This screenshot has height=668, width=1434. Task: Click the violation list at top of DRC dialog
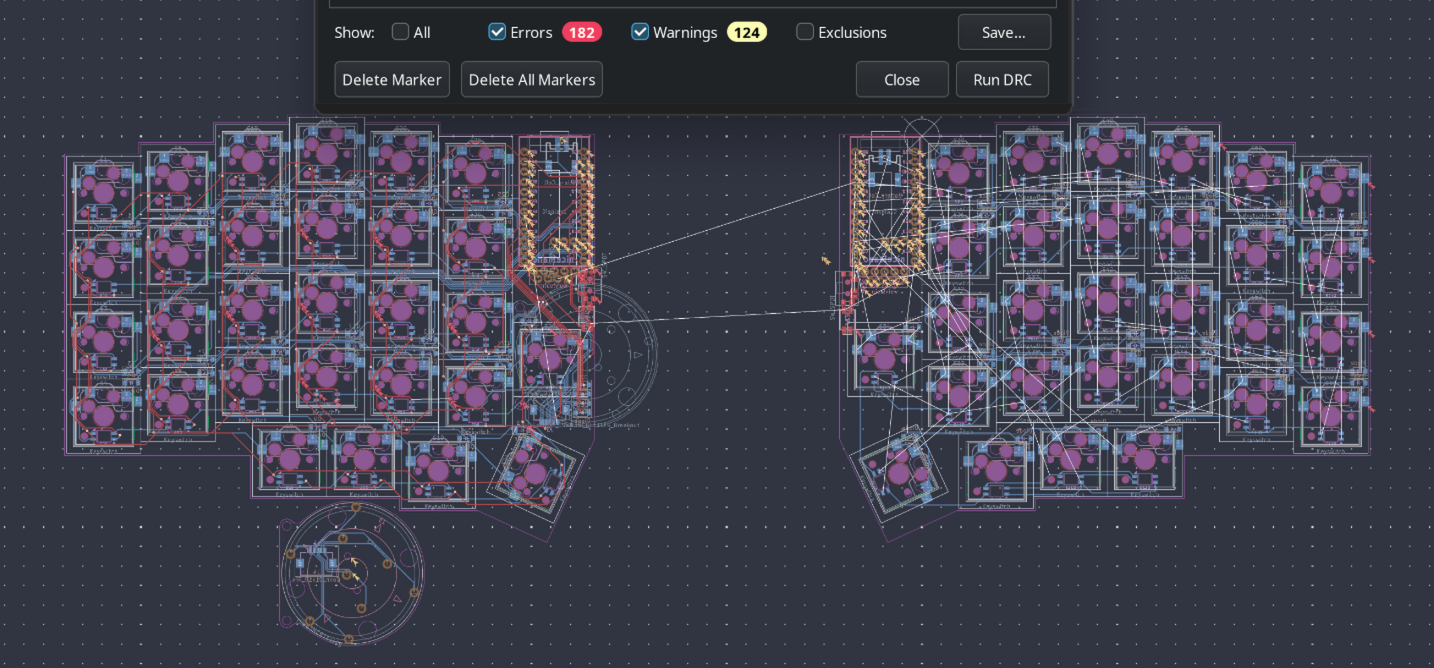693,4
